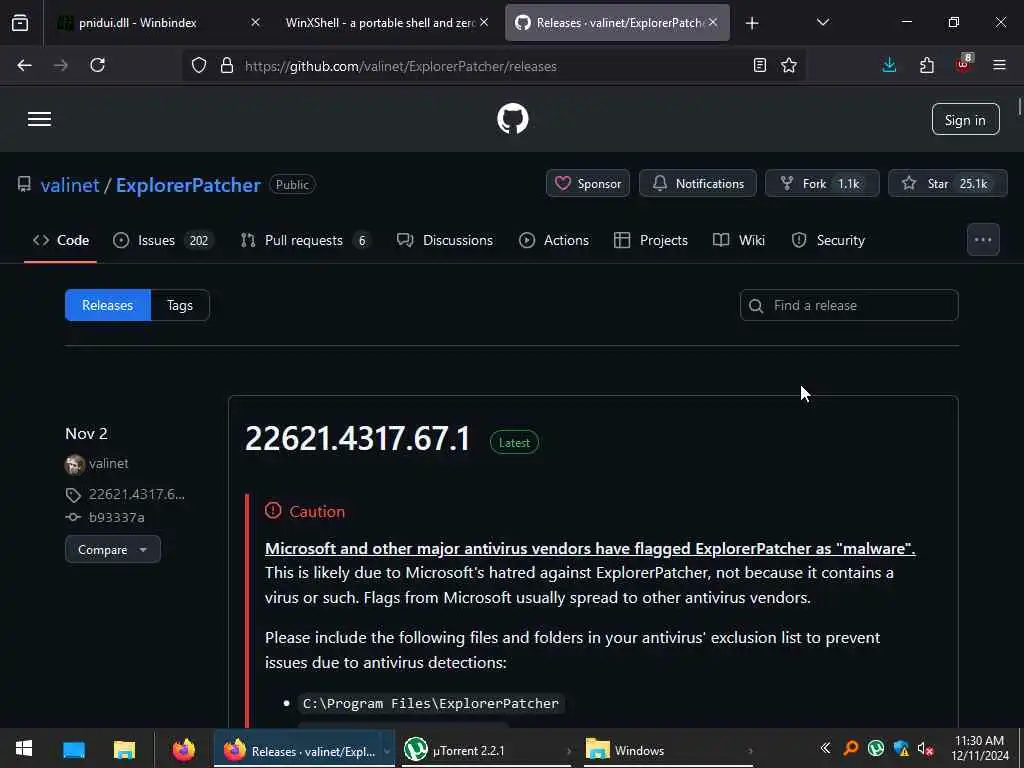Viewport: 1024px width, 768px height.
Task: Open the Wiki tab
Action: coord(739,240)
